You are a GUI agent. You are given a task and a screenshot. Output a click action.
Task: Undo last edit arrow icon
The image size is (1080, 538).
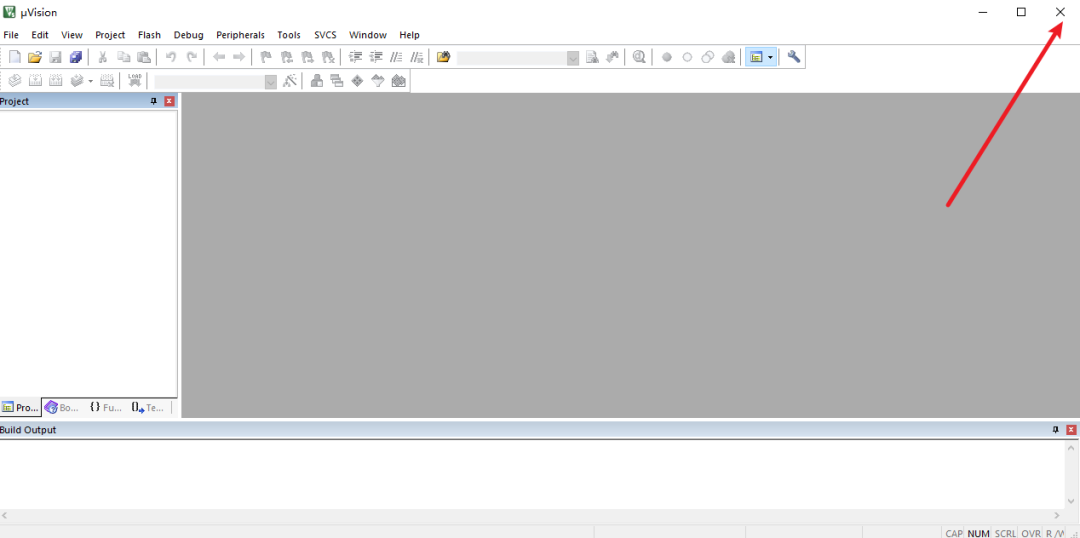171,57
